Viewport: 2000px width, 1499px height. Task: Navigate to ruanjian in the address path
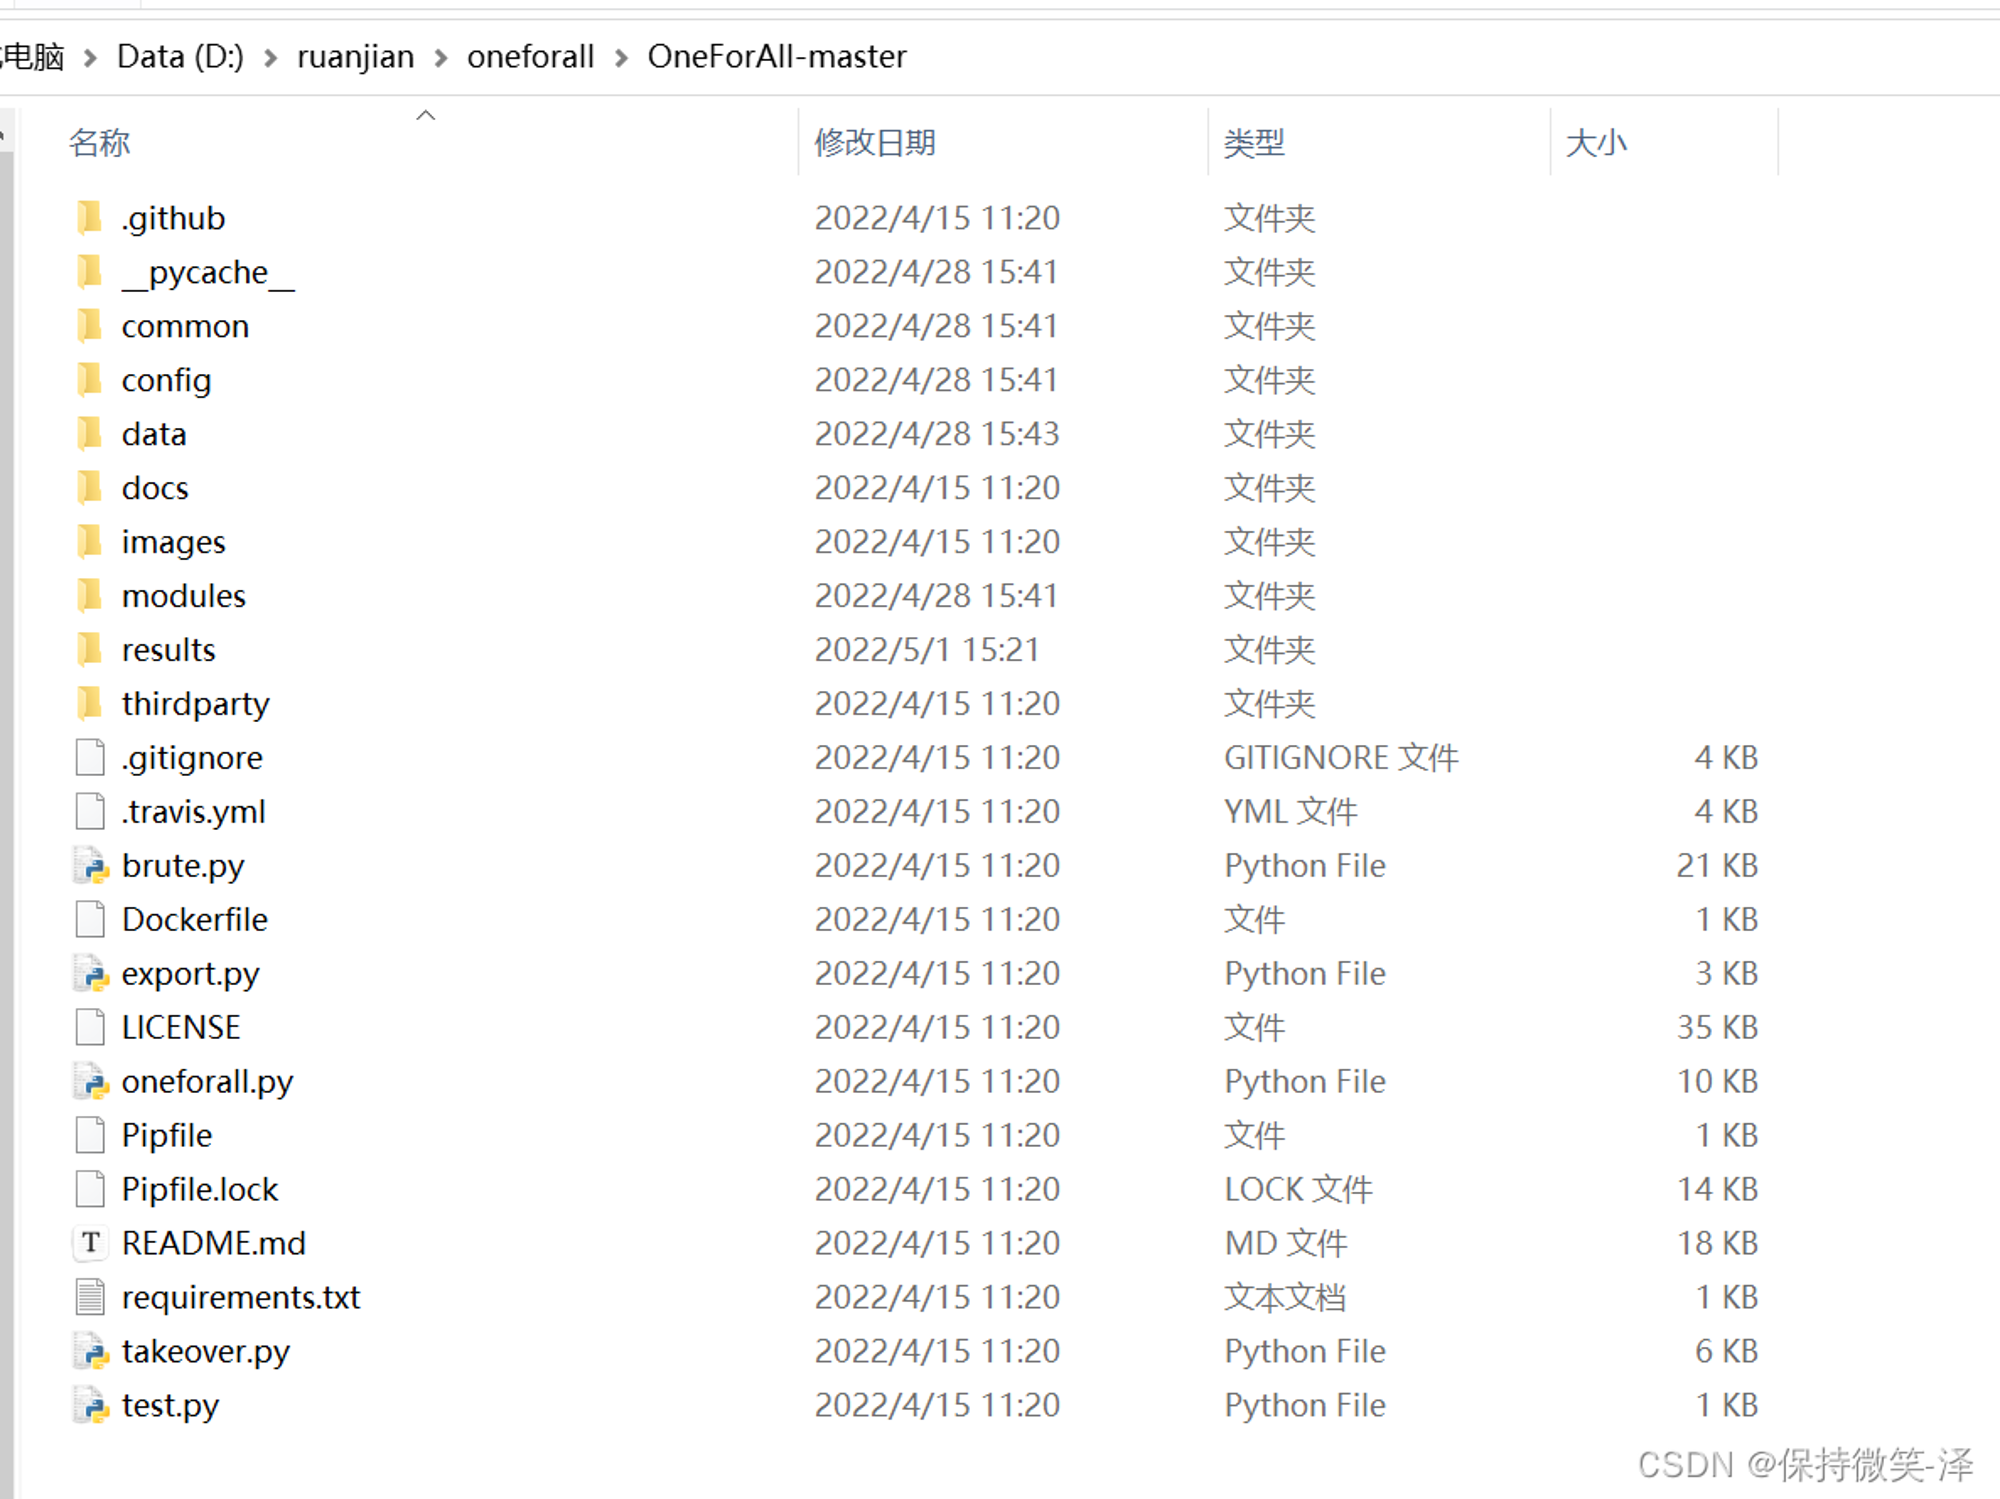coord(355,57)
